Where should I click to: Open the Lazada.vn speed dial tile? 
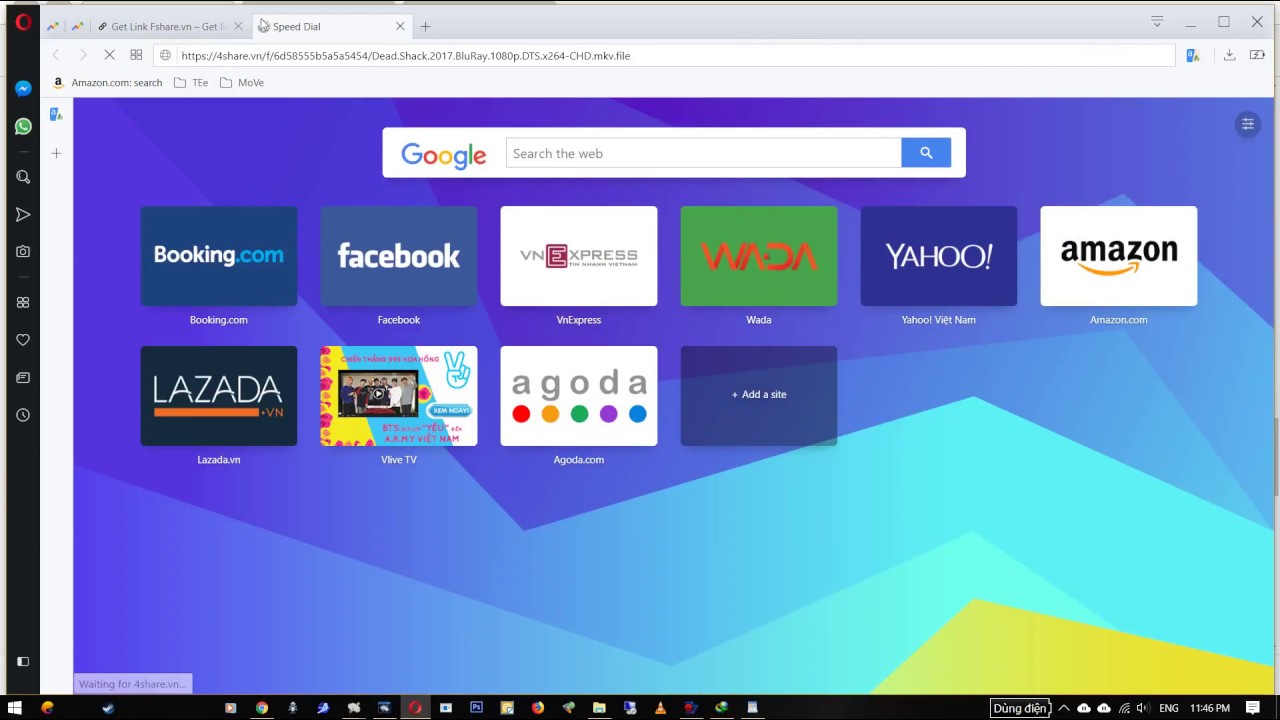(219, 396)
